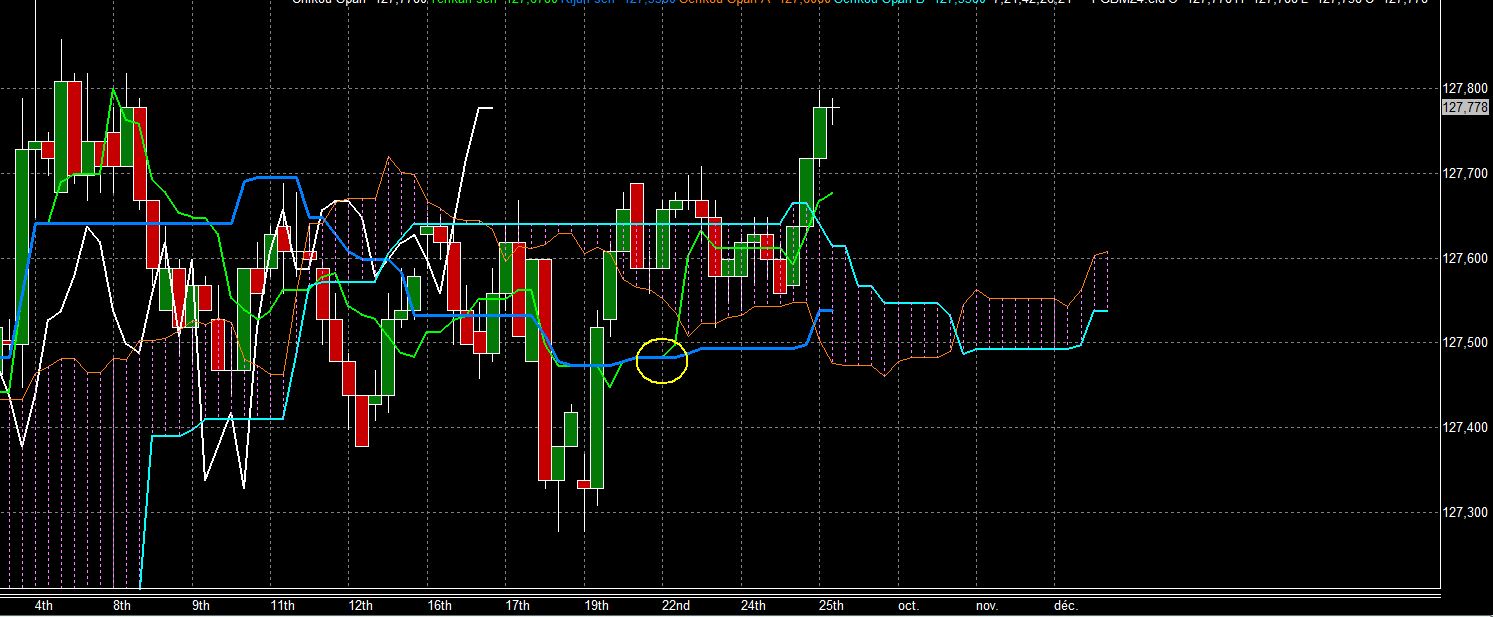Select the 9th date label

(x=201, y=605)
